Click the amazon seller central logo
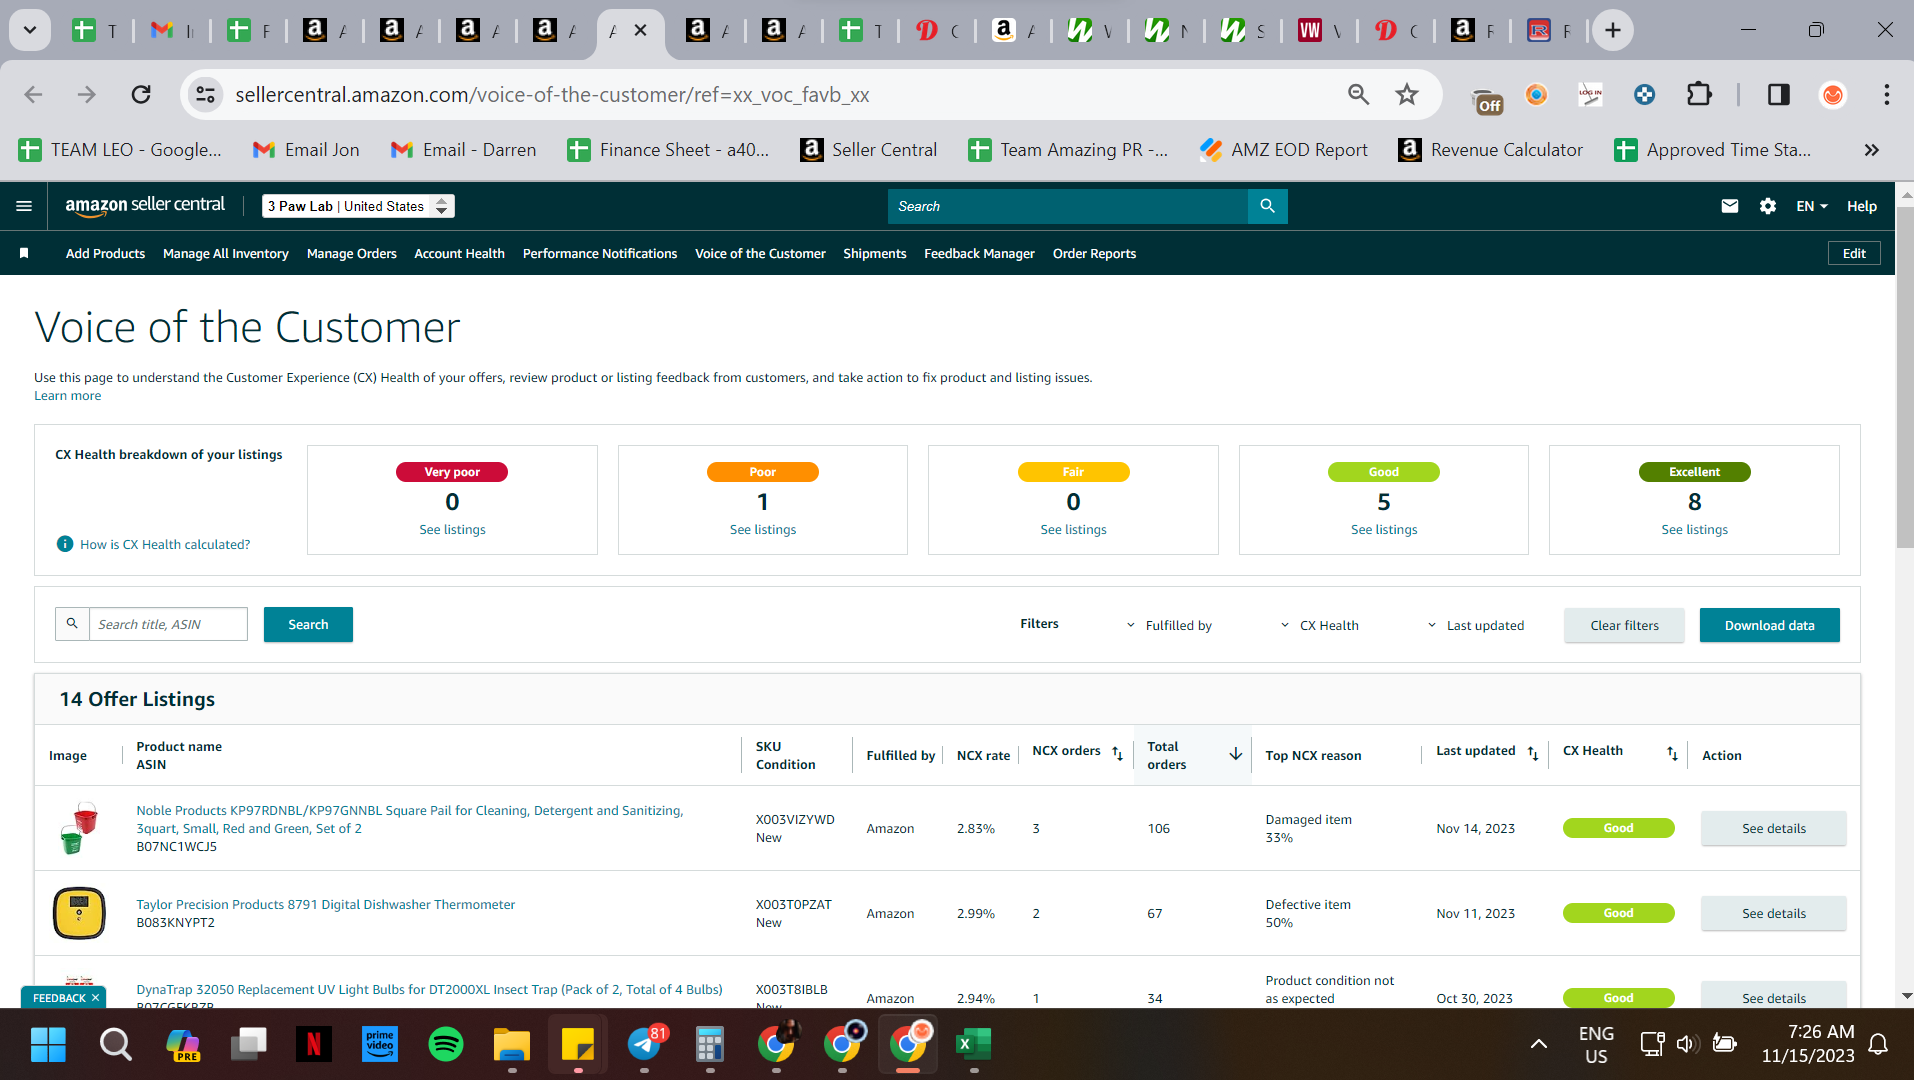 (145, 205)
